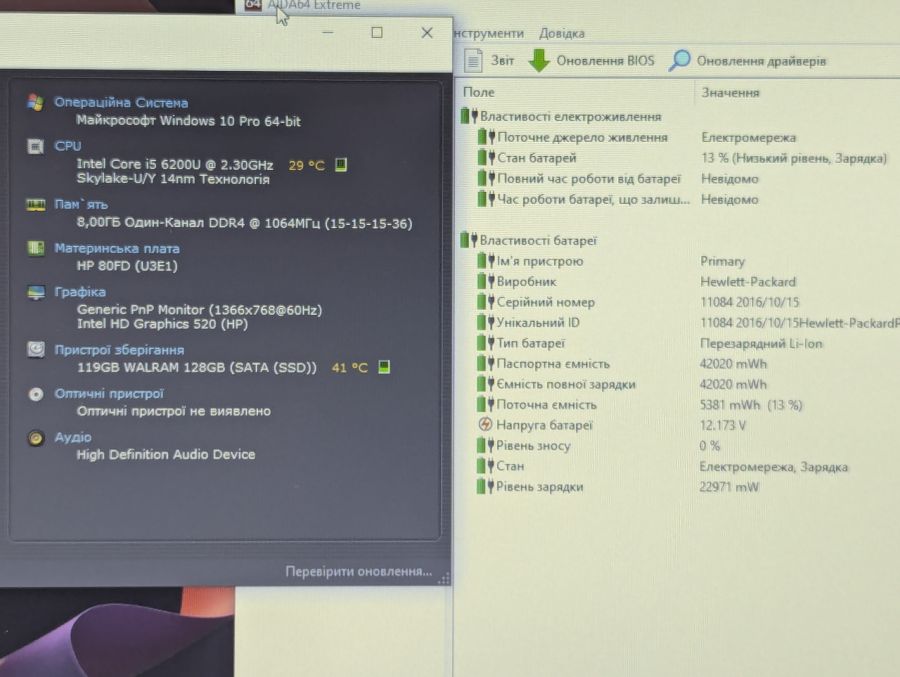Click the Звіт toolbar button label
The height and width of the screenshot is (677, 900).
click(x=502, y=61)
